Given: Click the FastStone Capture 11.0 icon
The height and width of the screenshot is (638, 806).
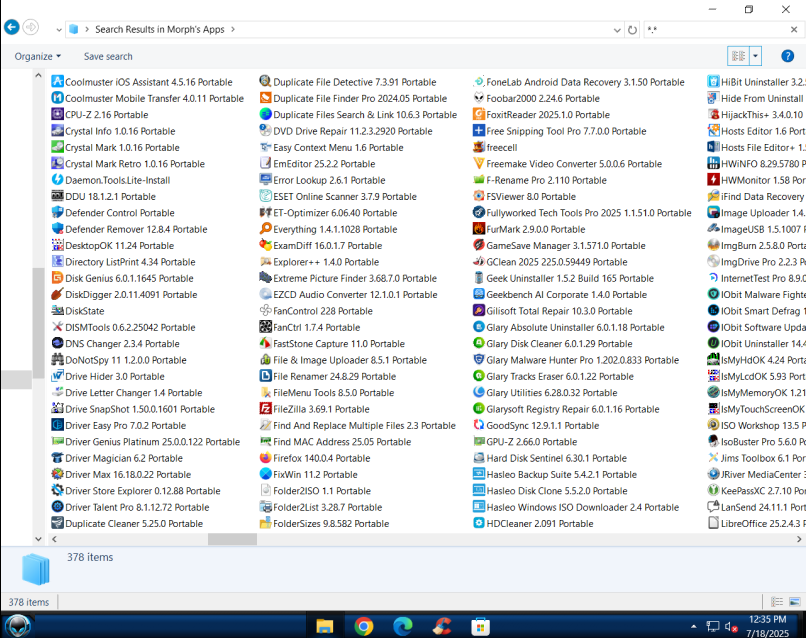Looking at the screenshot, I should (265, 343).
